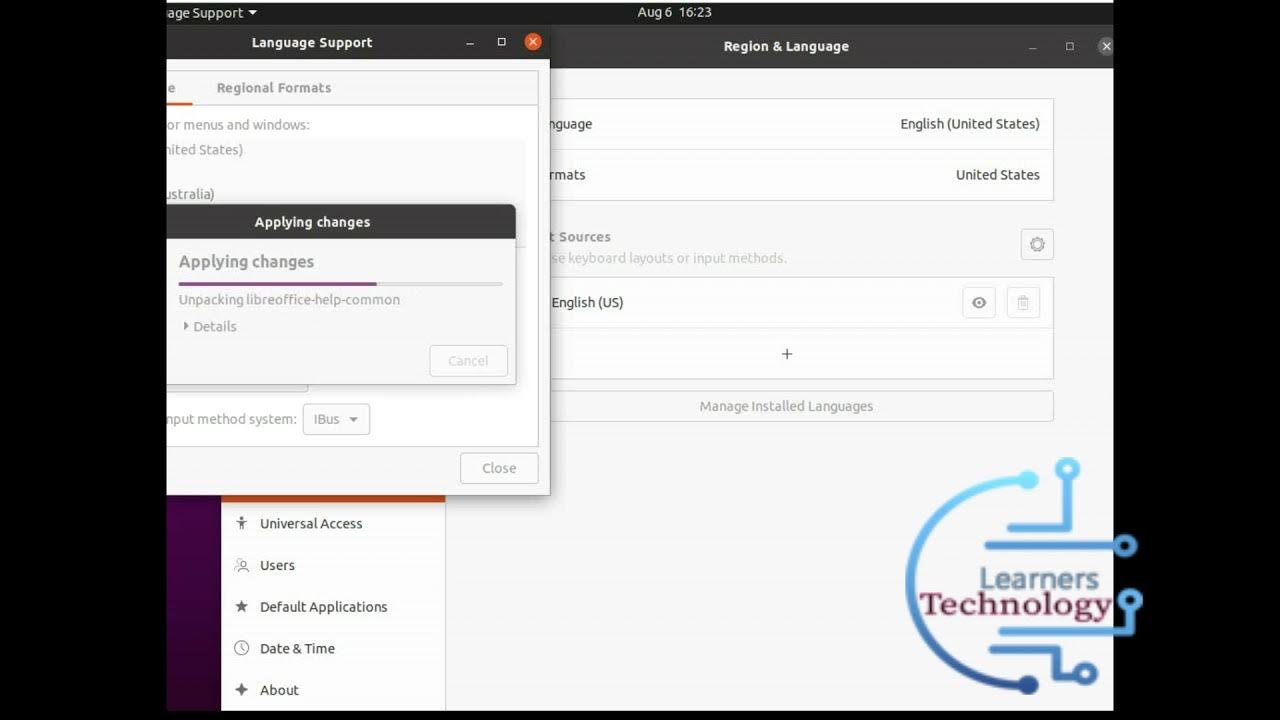This screenshot has height=720, width=1280.
Task: Open Input Sources gear settings
Action: point(1037,244)
